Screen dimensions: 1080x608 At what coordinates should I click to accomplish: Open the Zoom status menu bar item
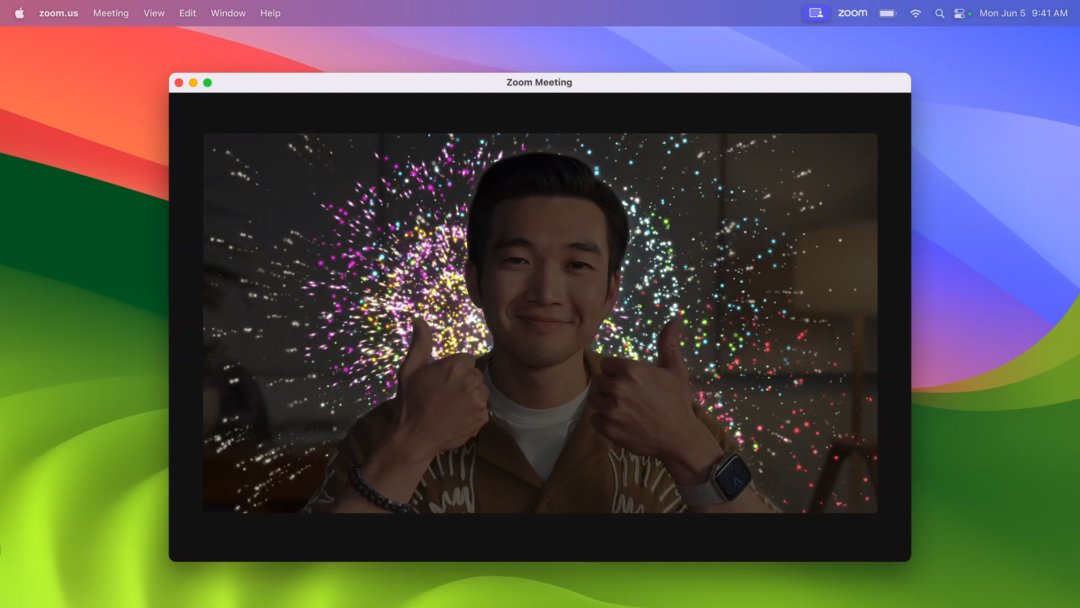853,13
